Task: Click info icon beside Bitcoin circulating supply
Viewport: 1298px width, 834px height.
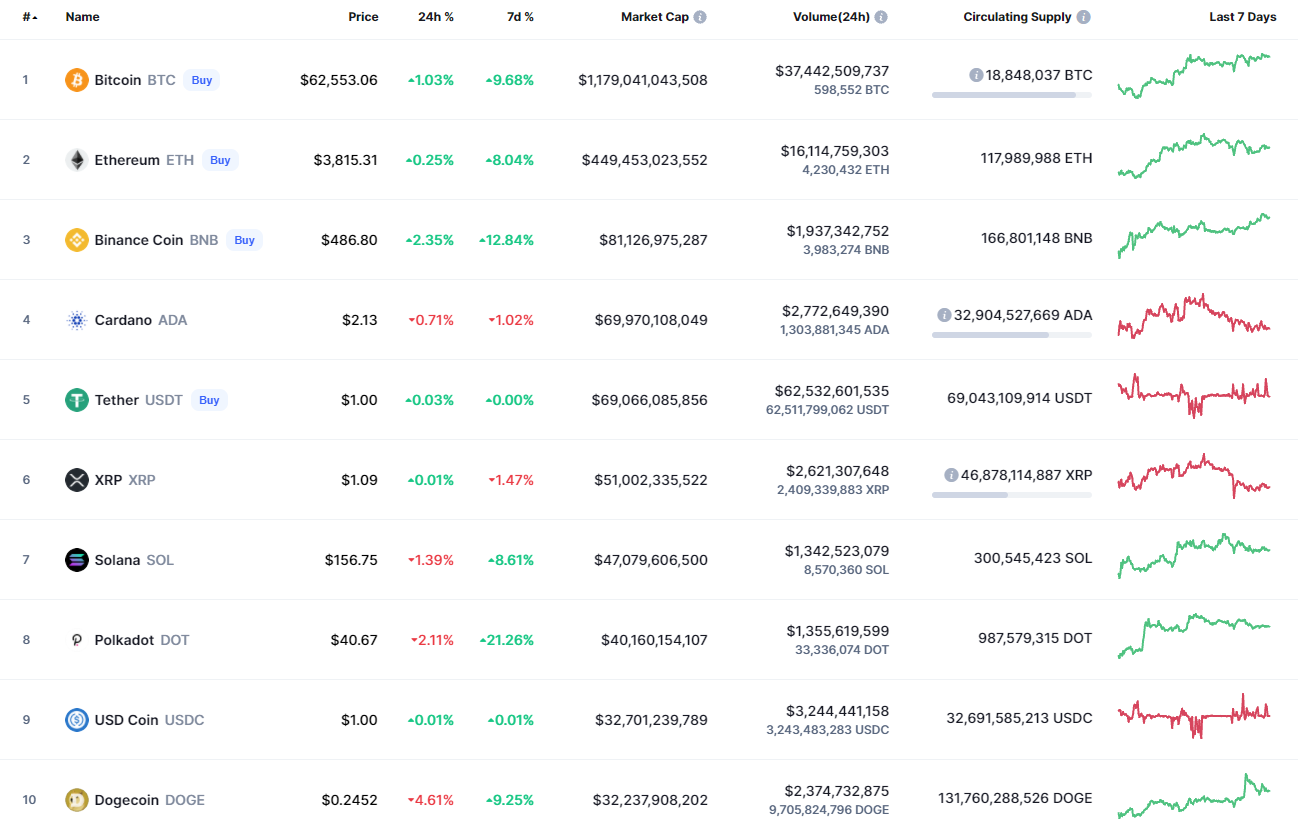Action: coord(976,75)
